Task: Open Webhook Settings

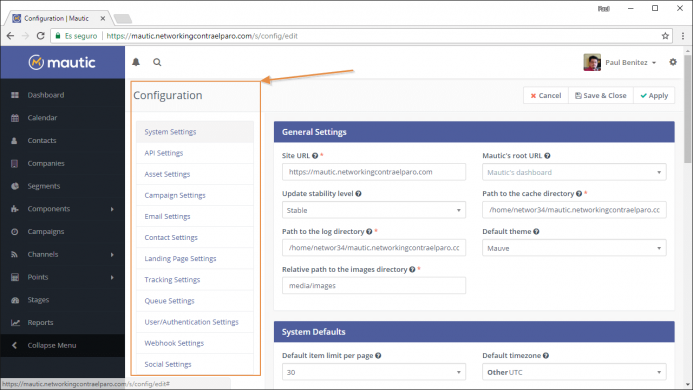Action: point(195,343)
